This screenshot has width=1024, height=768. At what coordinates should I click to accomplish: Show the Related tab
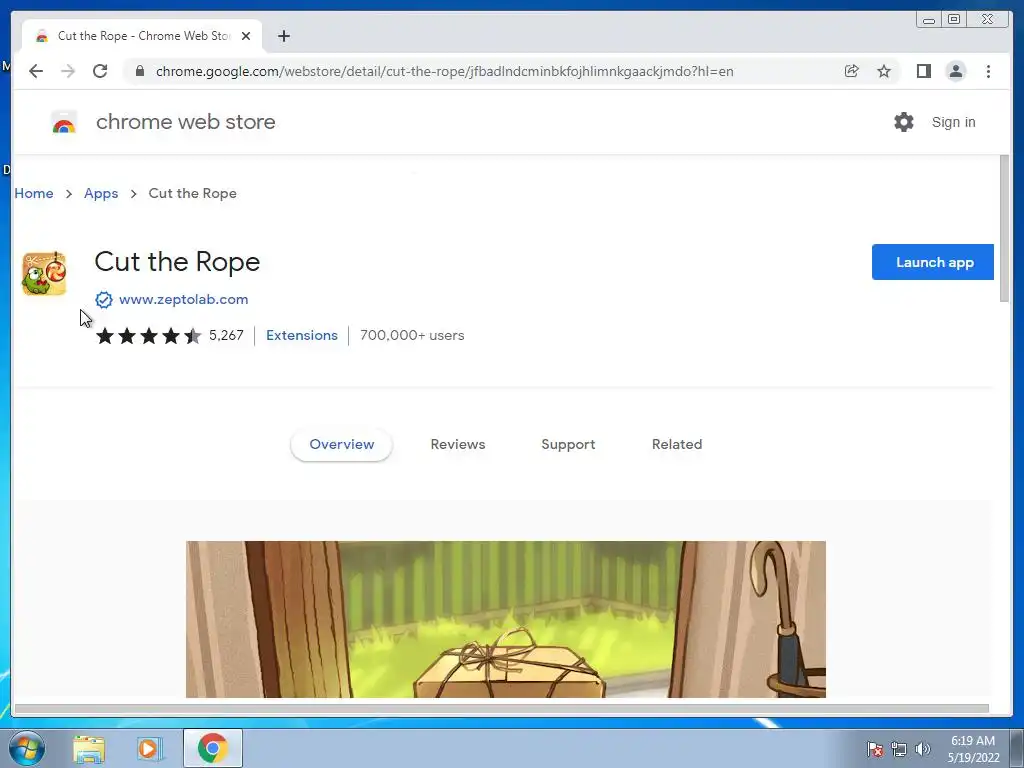point(677,445)
